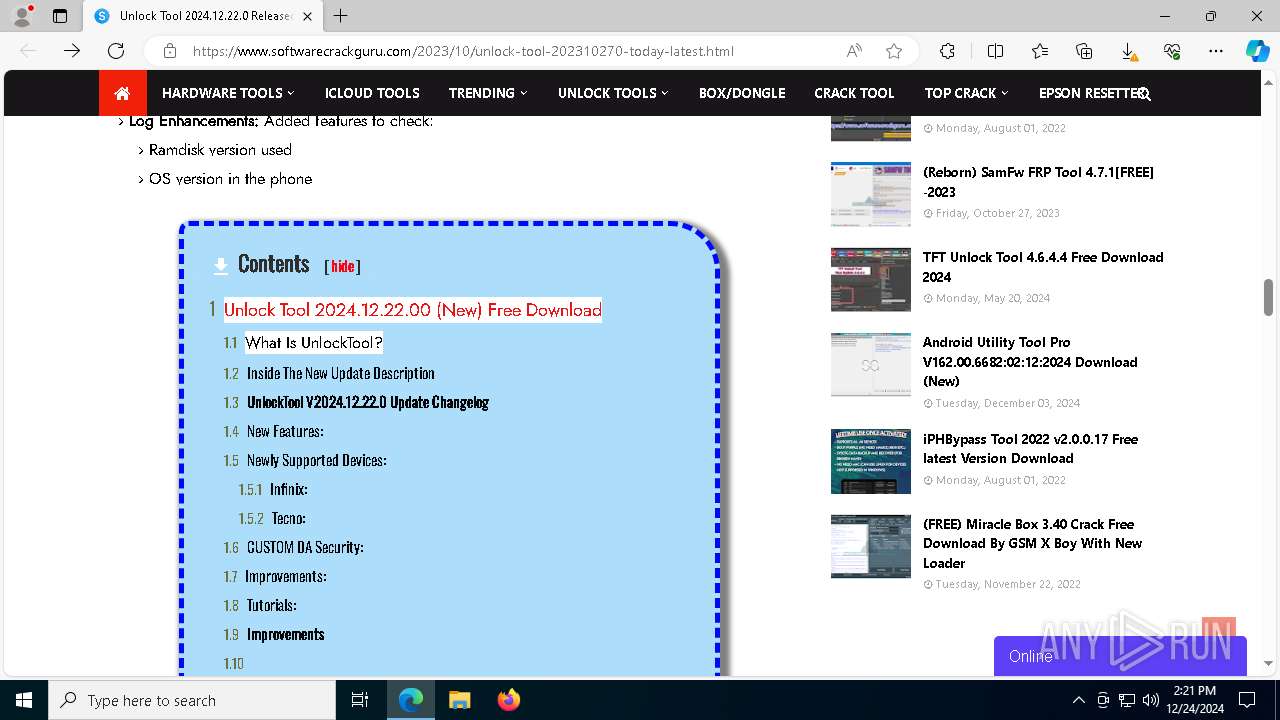The image size is (1280, 720).
Task: View site information lock icon
Action: point(170,51)
